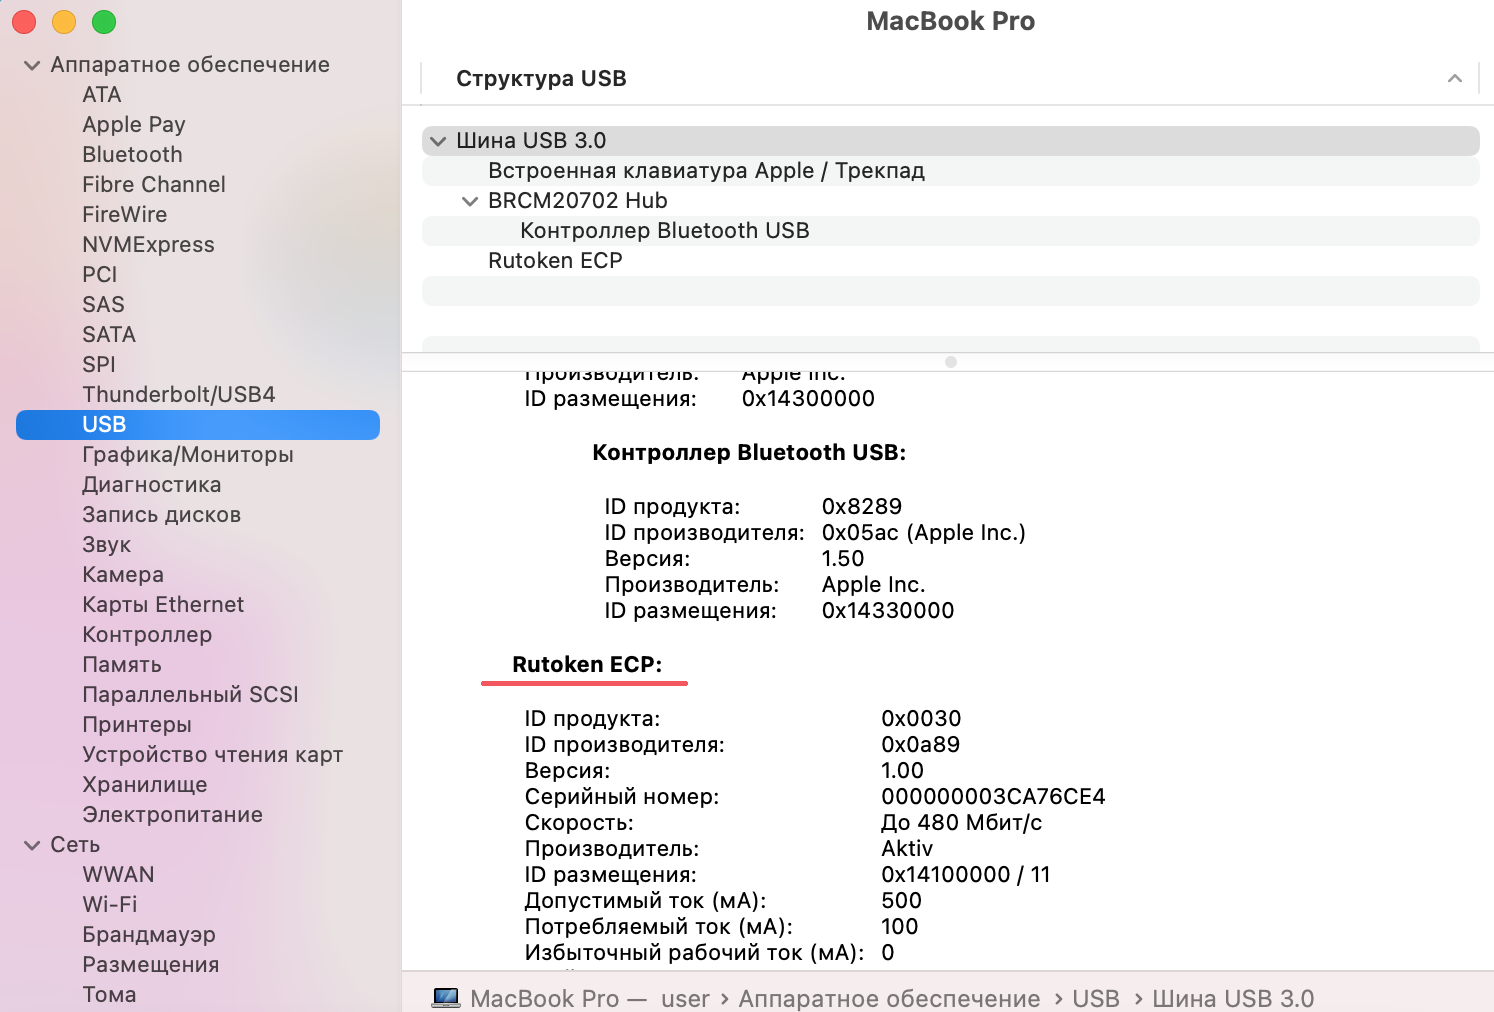Click the 0x8289 product ID value
This screenshot has height=1012, width=1494.
861,507
